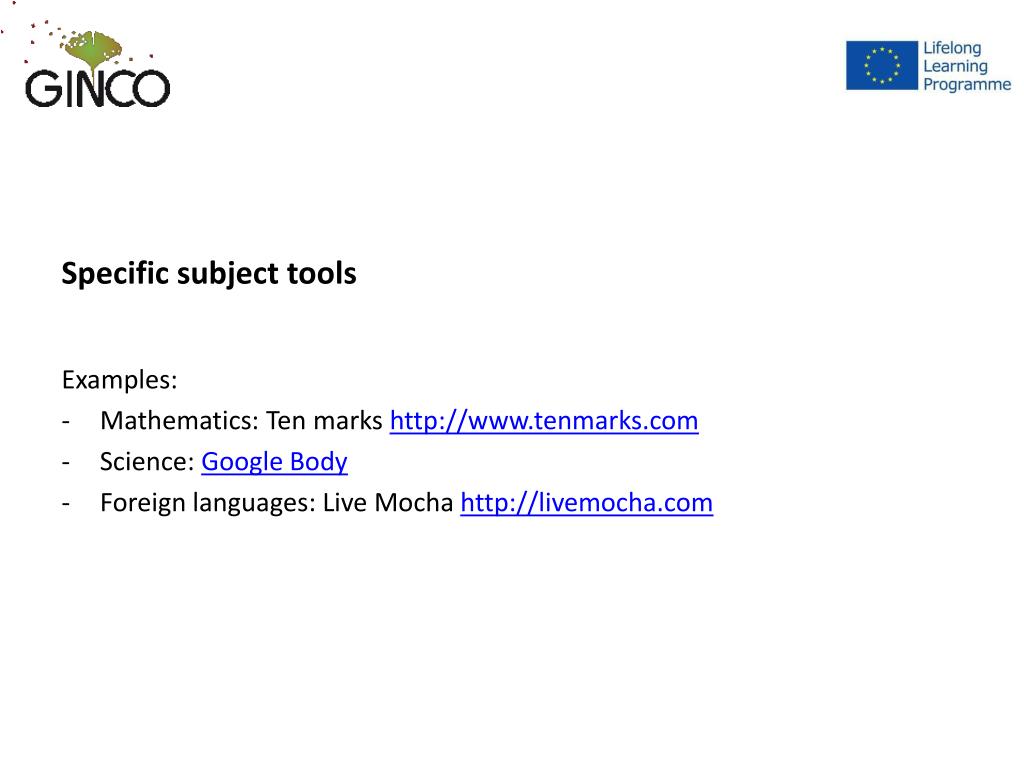
Task: Click the 'Ten marks' tool name
Action: pyautogui.click(x=324, y=421)
